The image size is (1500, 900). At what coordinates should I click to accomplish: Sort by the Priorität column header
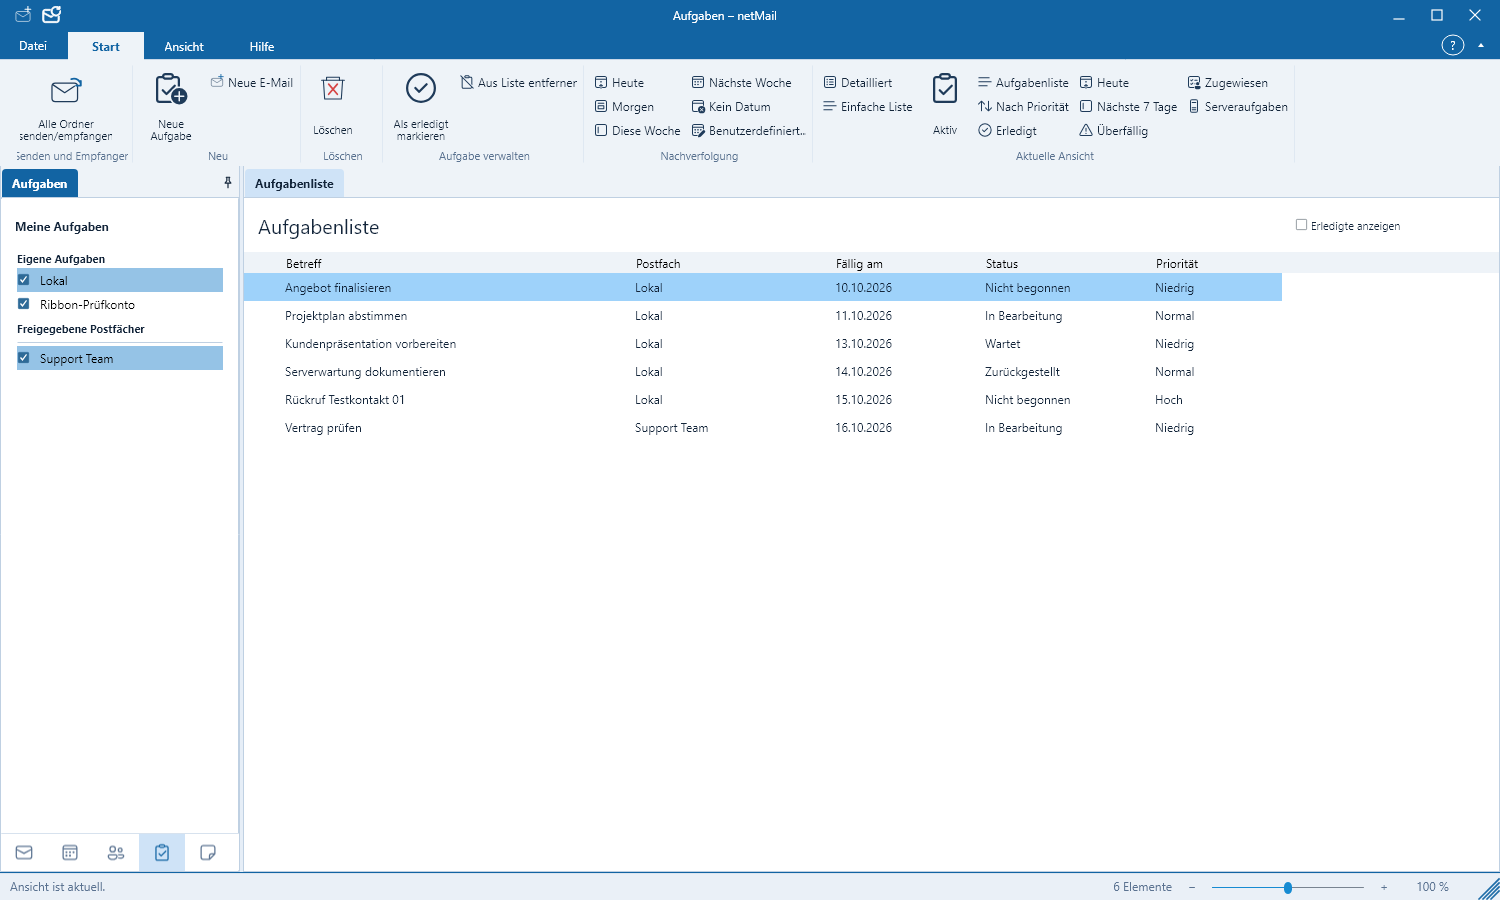pos(1177,264)
